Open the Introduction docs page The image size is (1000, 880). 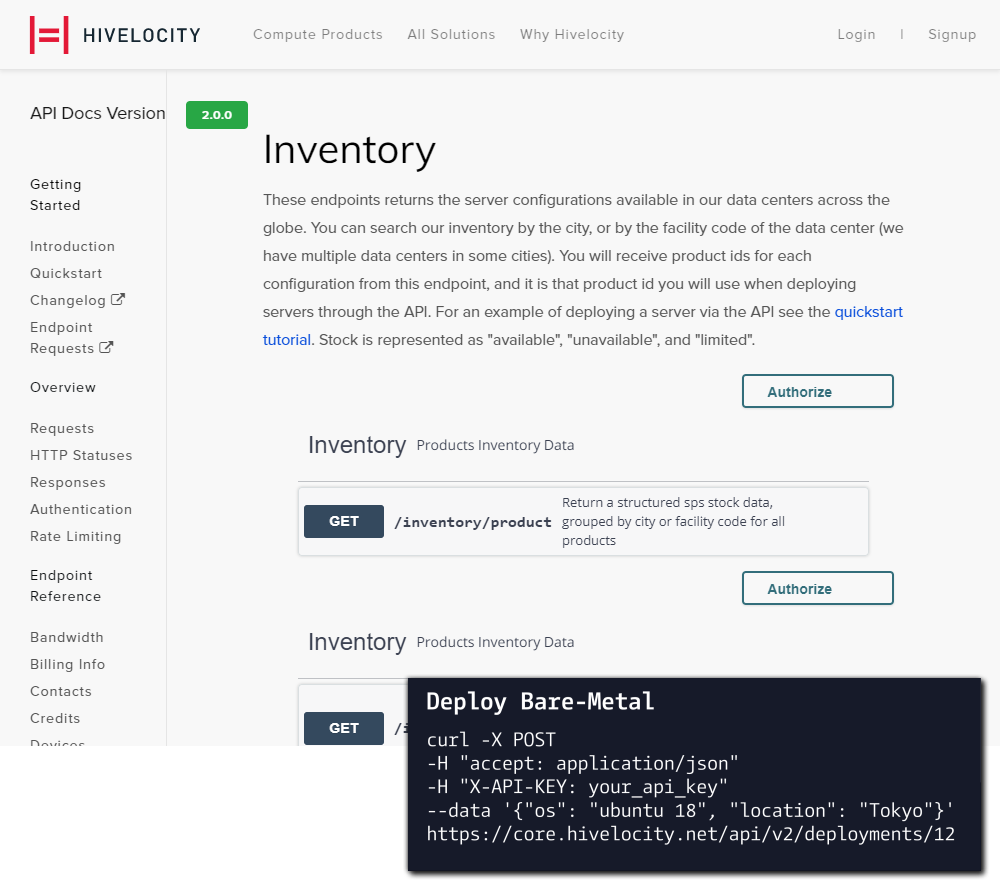(x=72, y=246)
